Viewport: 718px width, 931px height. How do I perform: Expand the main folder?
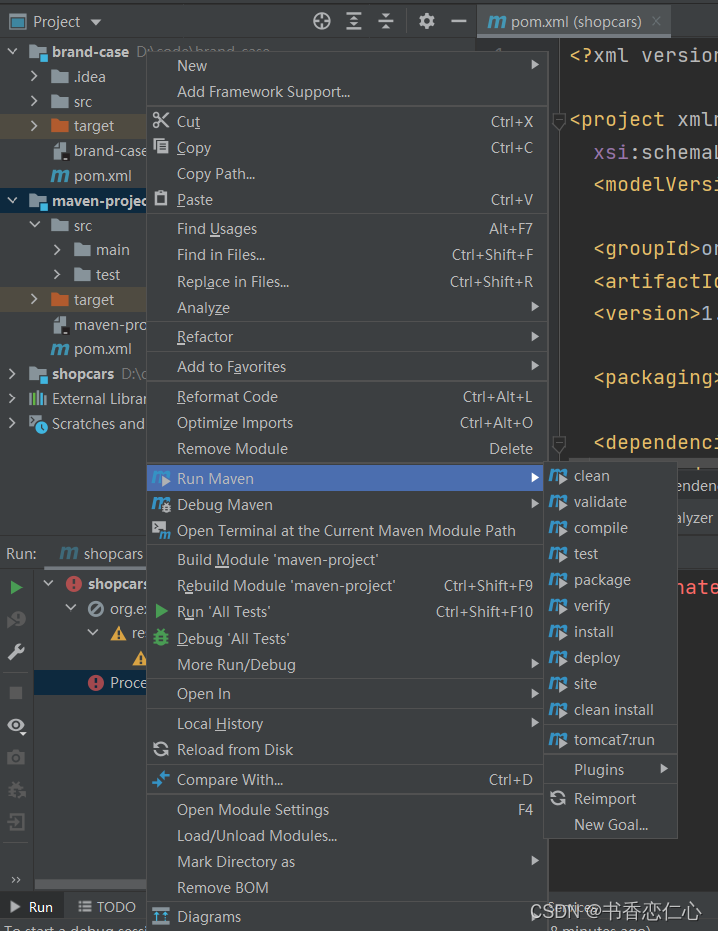pos(57,250)
